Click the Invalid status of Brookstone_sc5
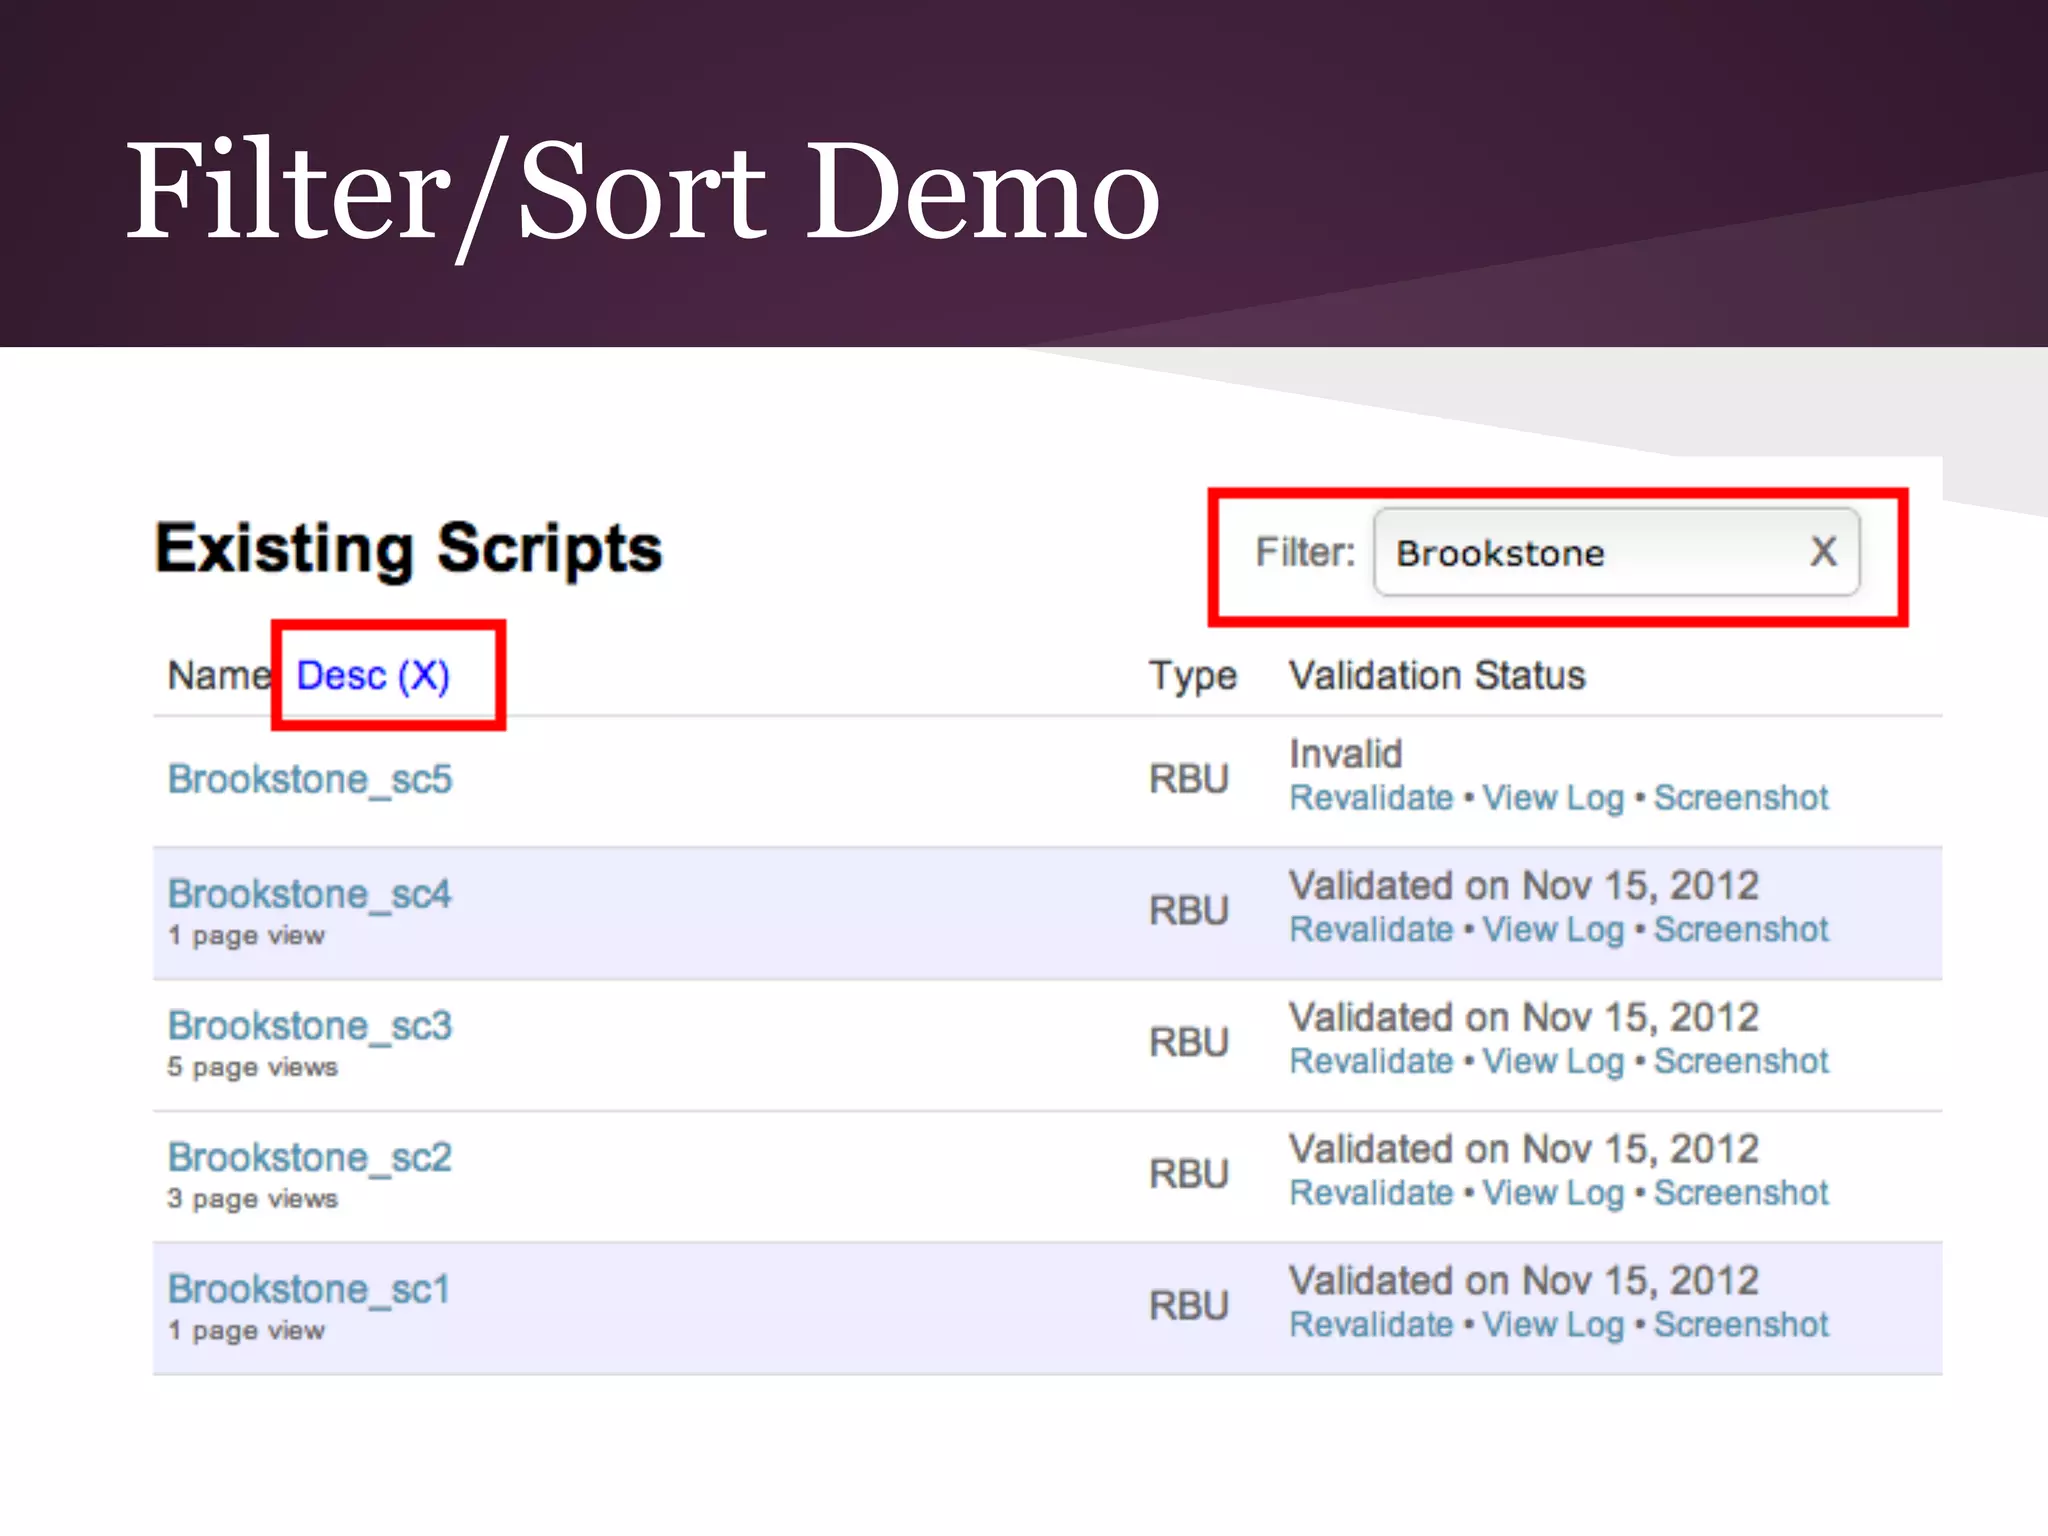Screen dimensions: 2048x1536 click(1346, 754)
